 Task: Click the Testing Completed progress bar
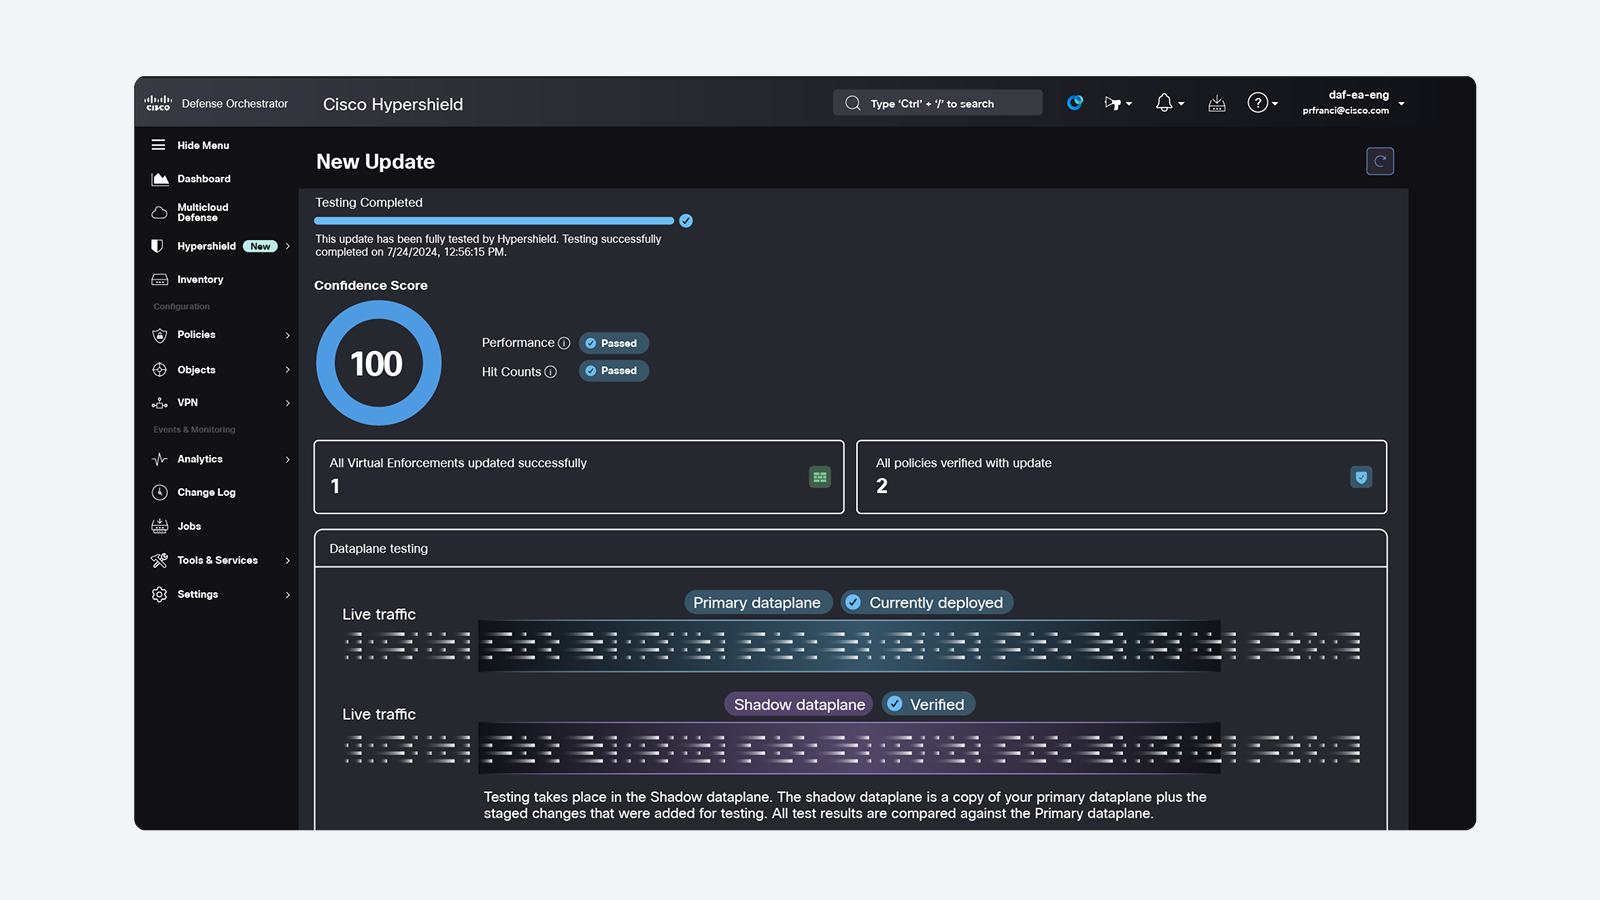(x=494, y=221)
